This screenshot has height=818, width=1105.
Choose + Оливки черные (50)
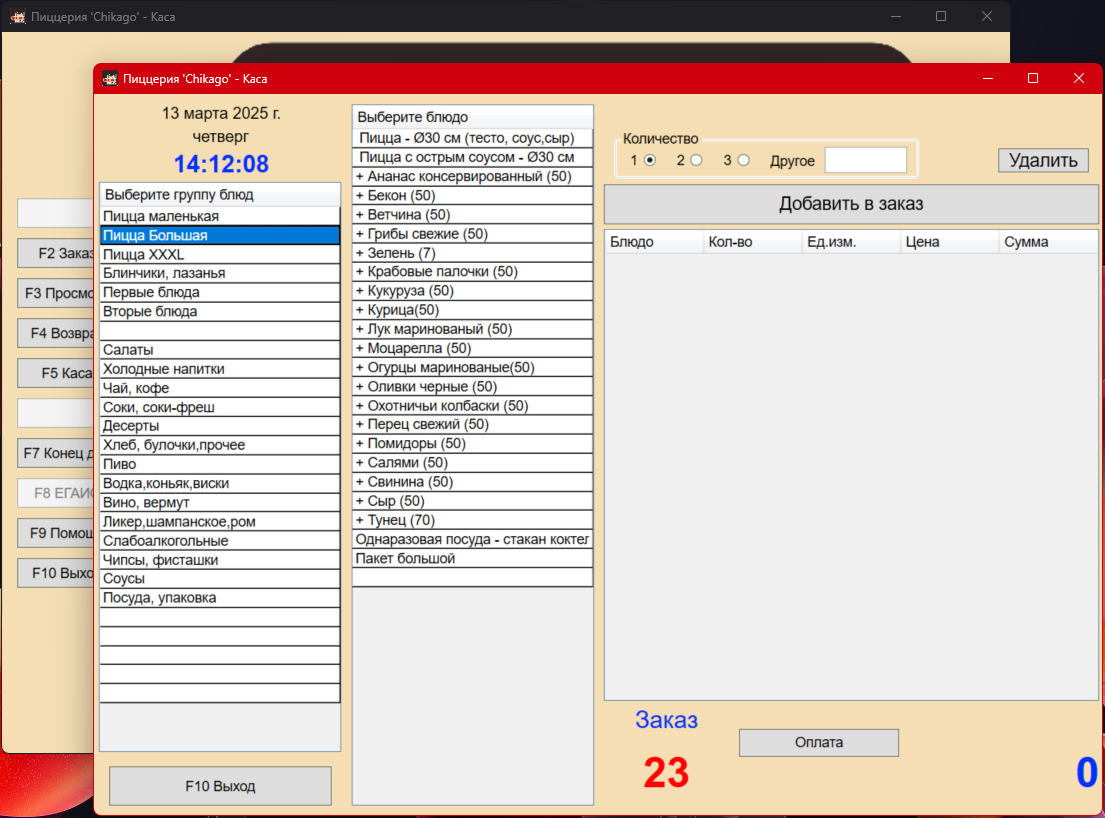pos(472,386)
